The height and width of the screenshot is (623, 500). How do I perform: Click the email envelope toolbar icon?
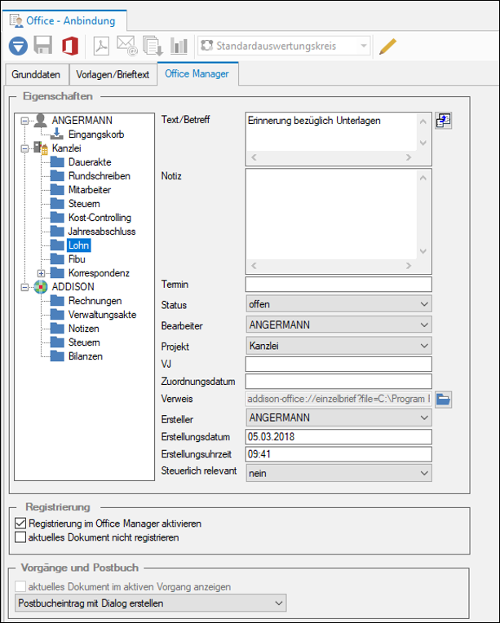coord(127,45)
